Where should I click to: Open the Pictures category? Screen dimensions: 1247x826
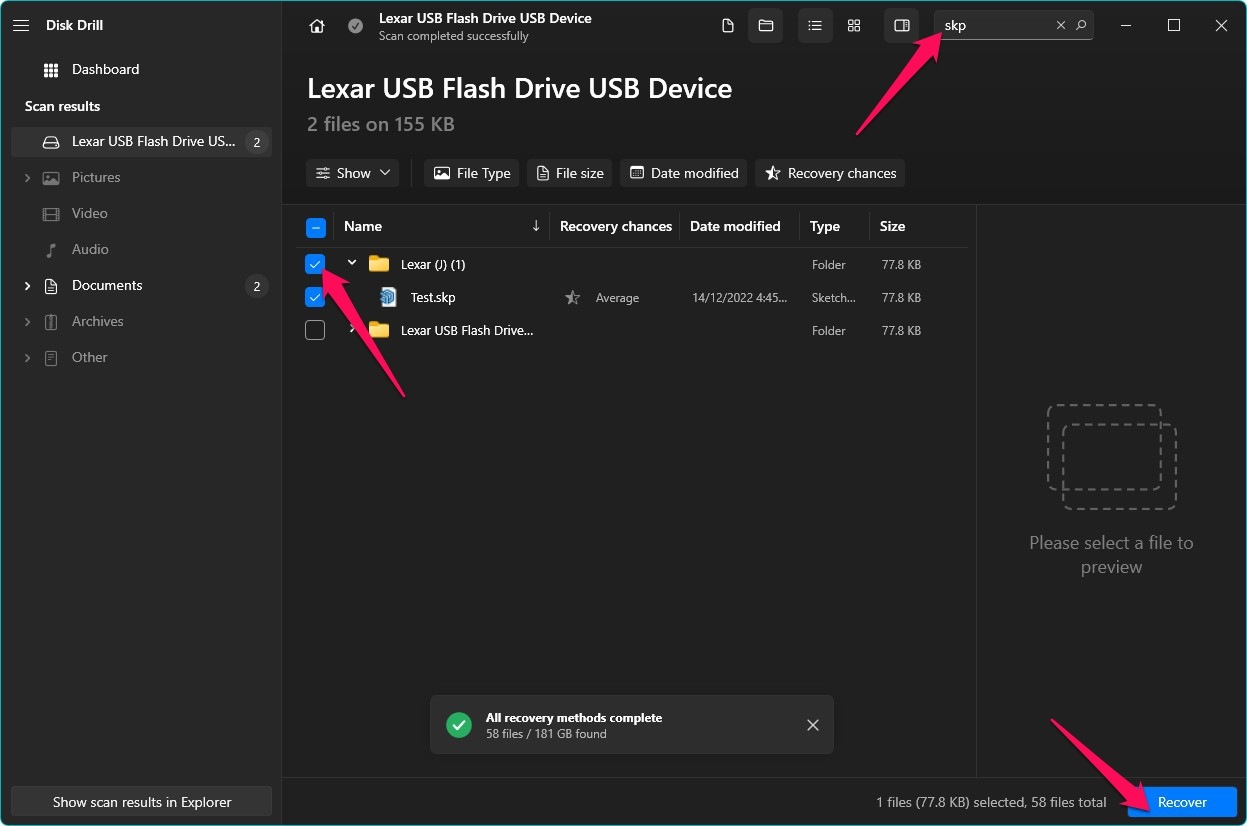(x=96, y=178)
